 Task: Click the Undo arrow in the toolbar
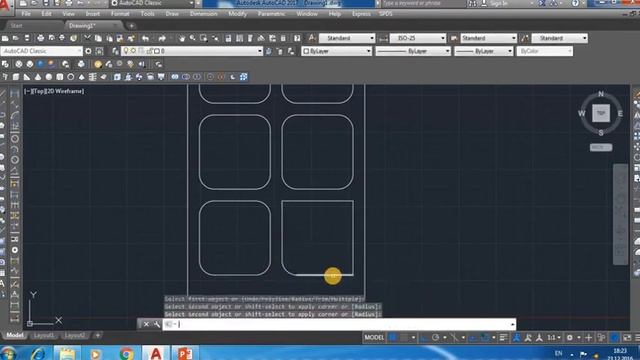click(x=145, y=38)
